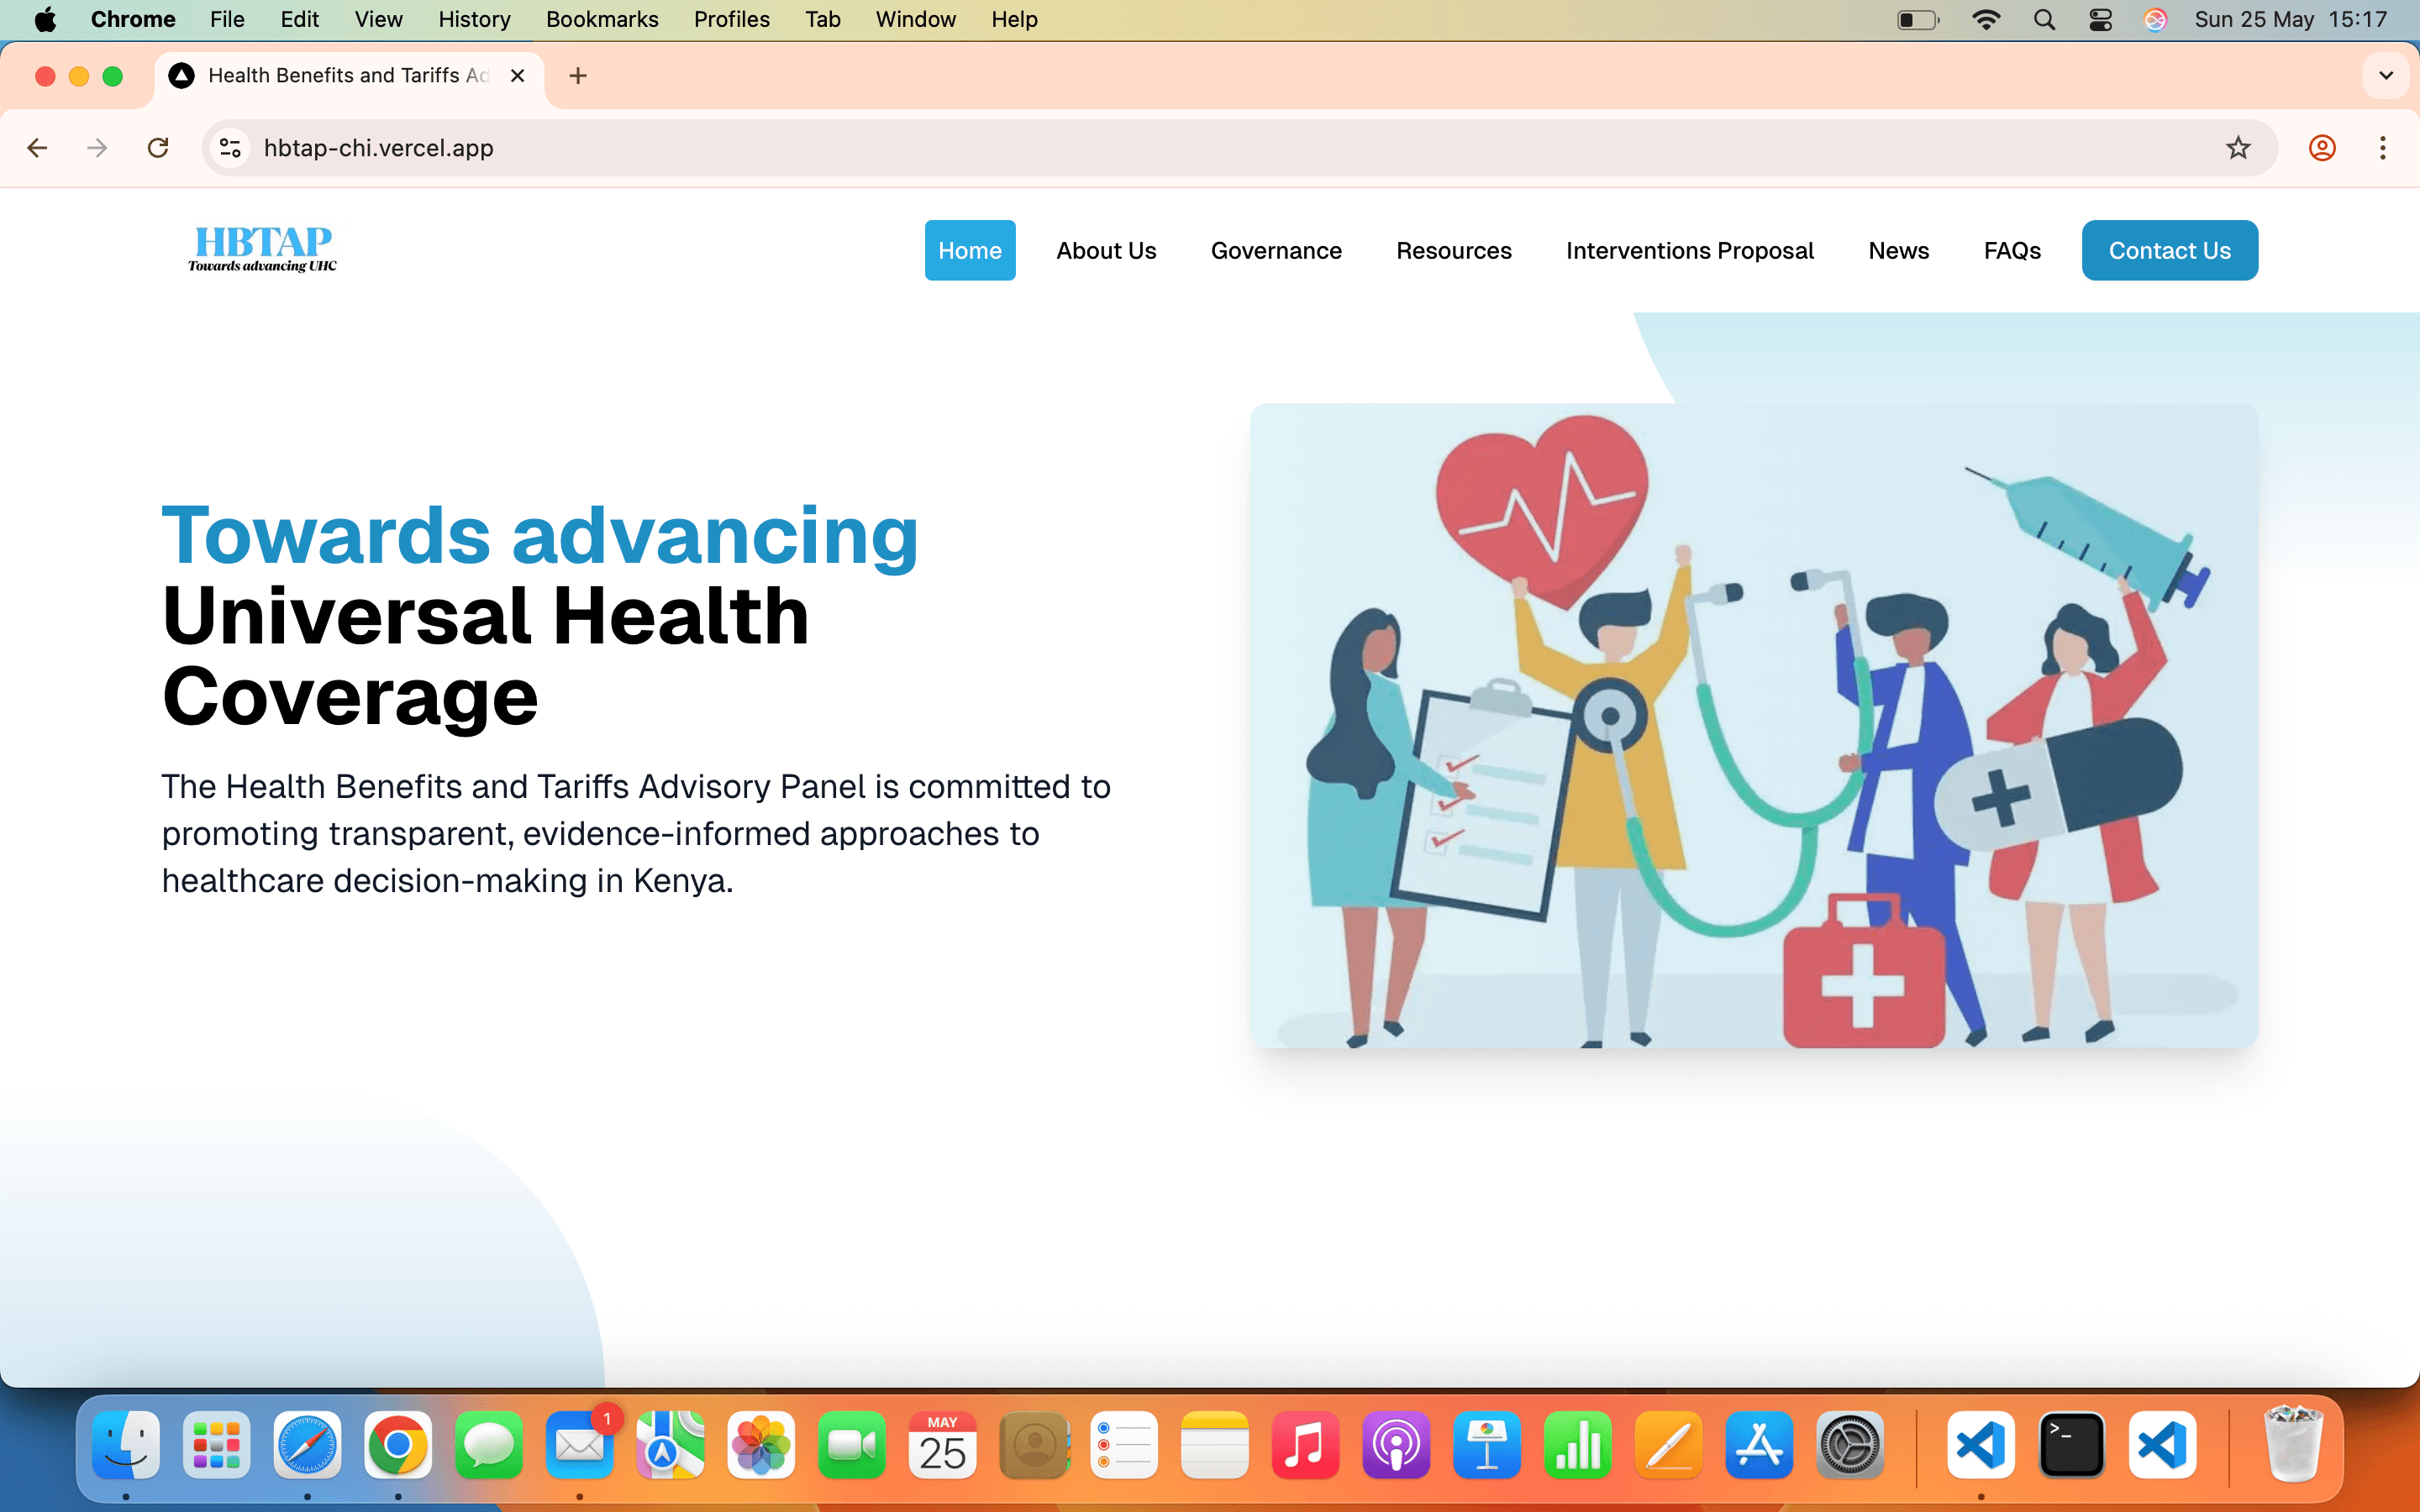Click the Siri icon in menu bar
Viewport: 2420px width, 1512px height.
click(x=2155, y=19)
